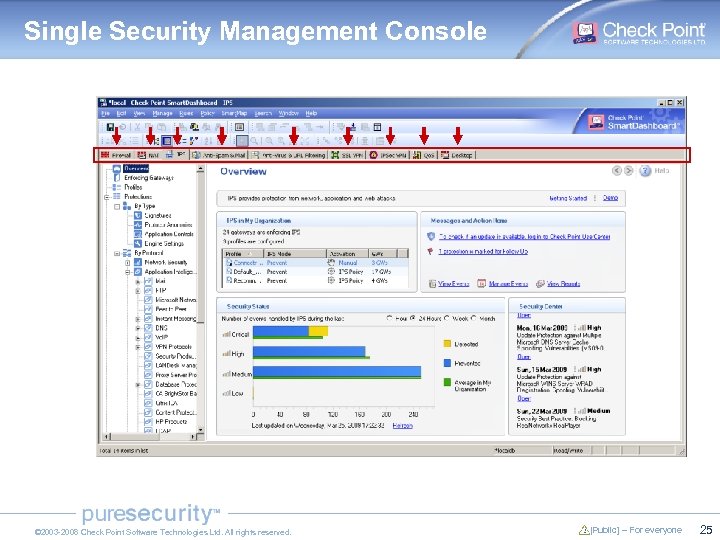Switch to the NAT tab
The width and height of the screenshot is (720, 540).
[148, 155]
